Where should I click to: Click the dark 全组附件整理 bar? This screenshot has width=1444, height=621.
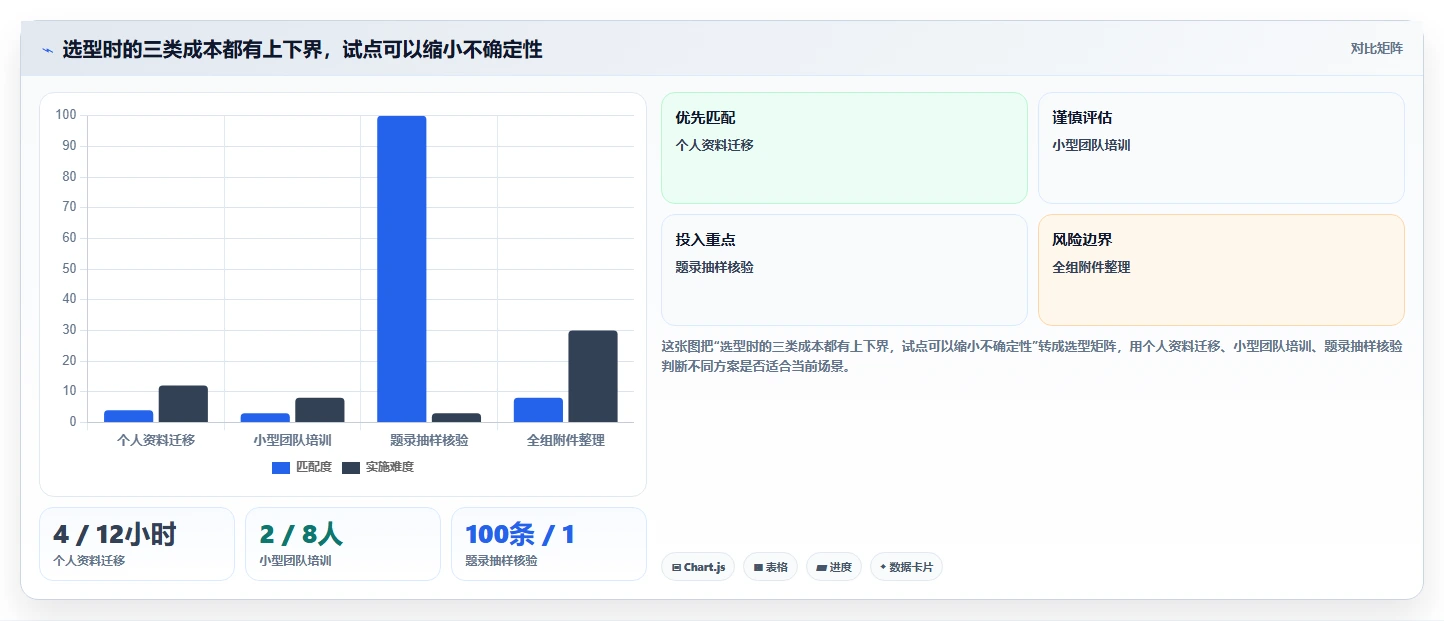point(593,376)
